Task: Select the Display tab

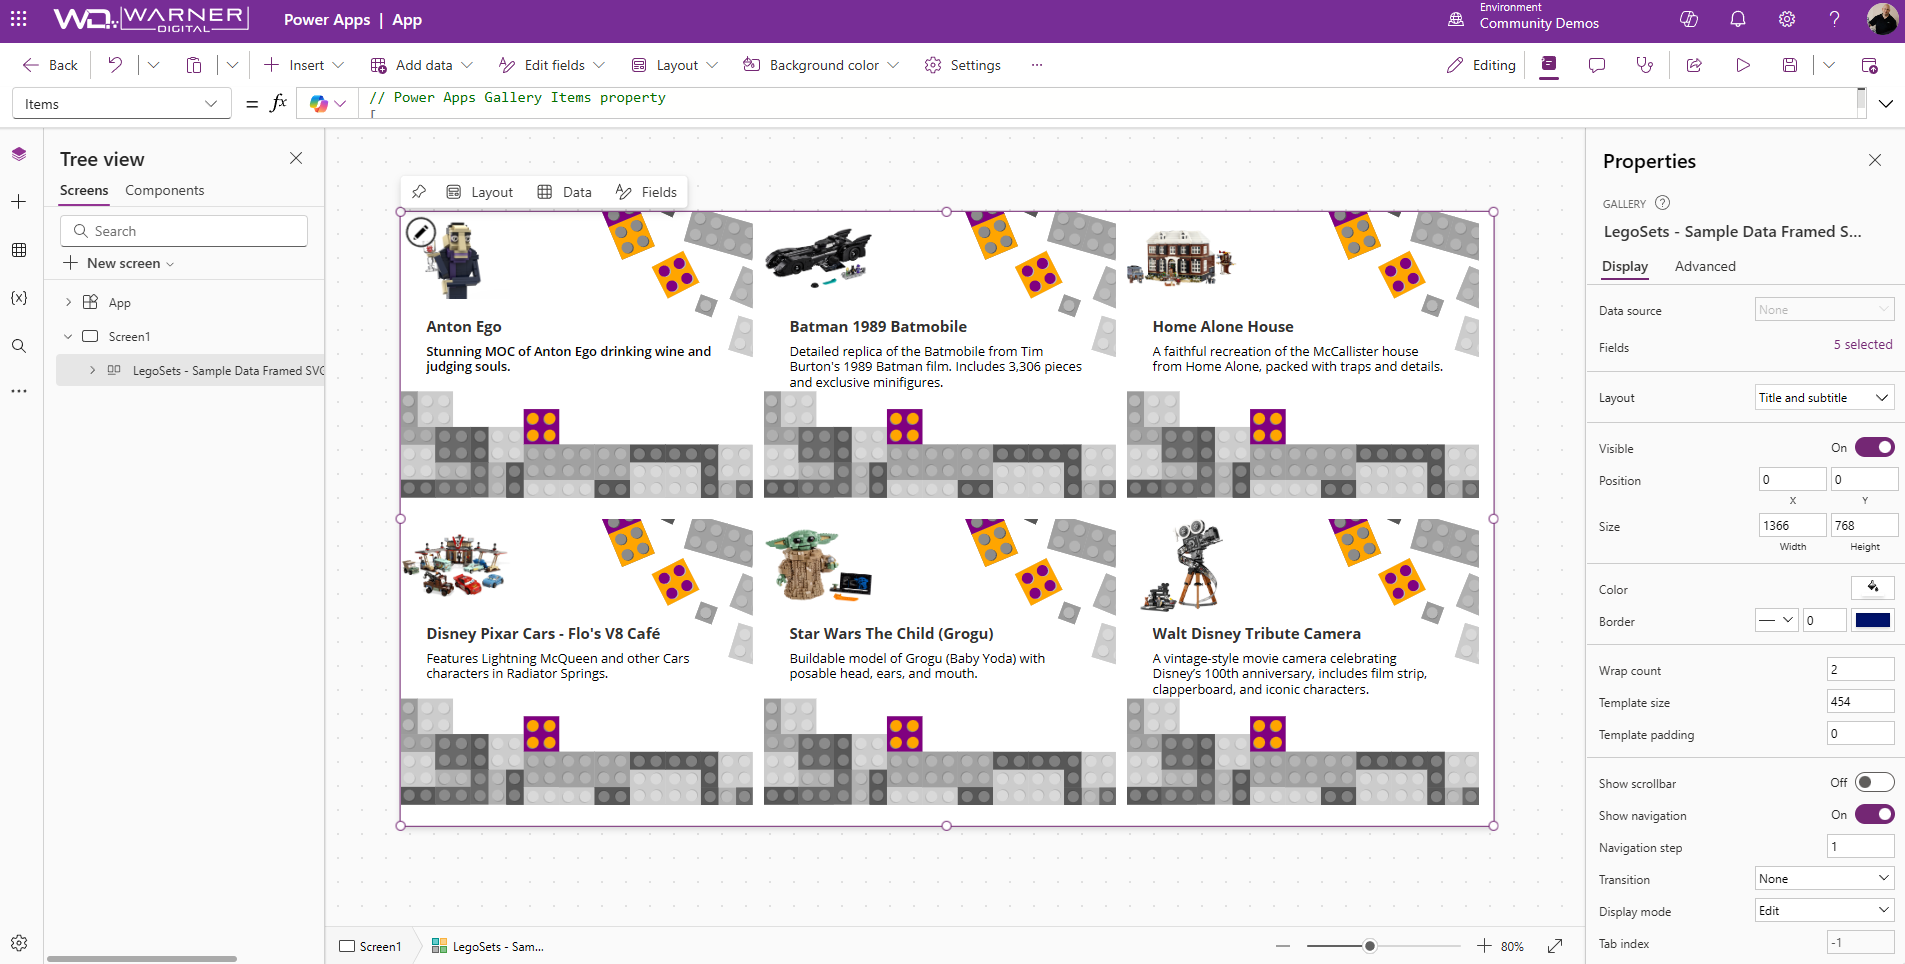Action: click(1625, 266)
